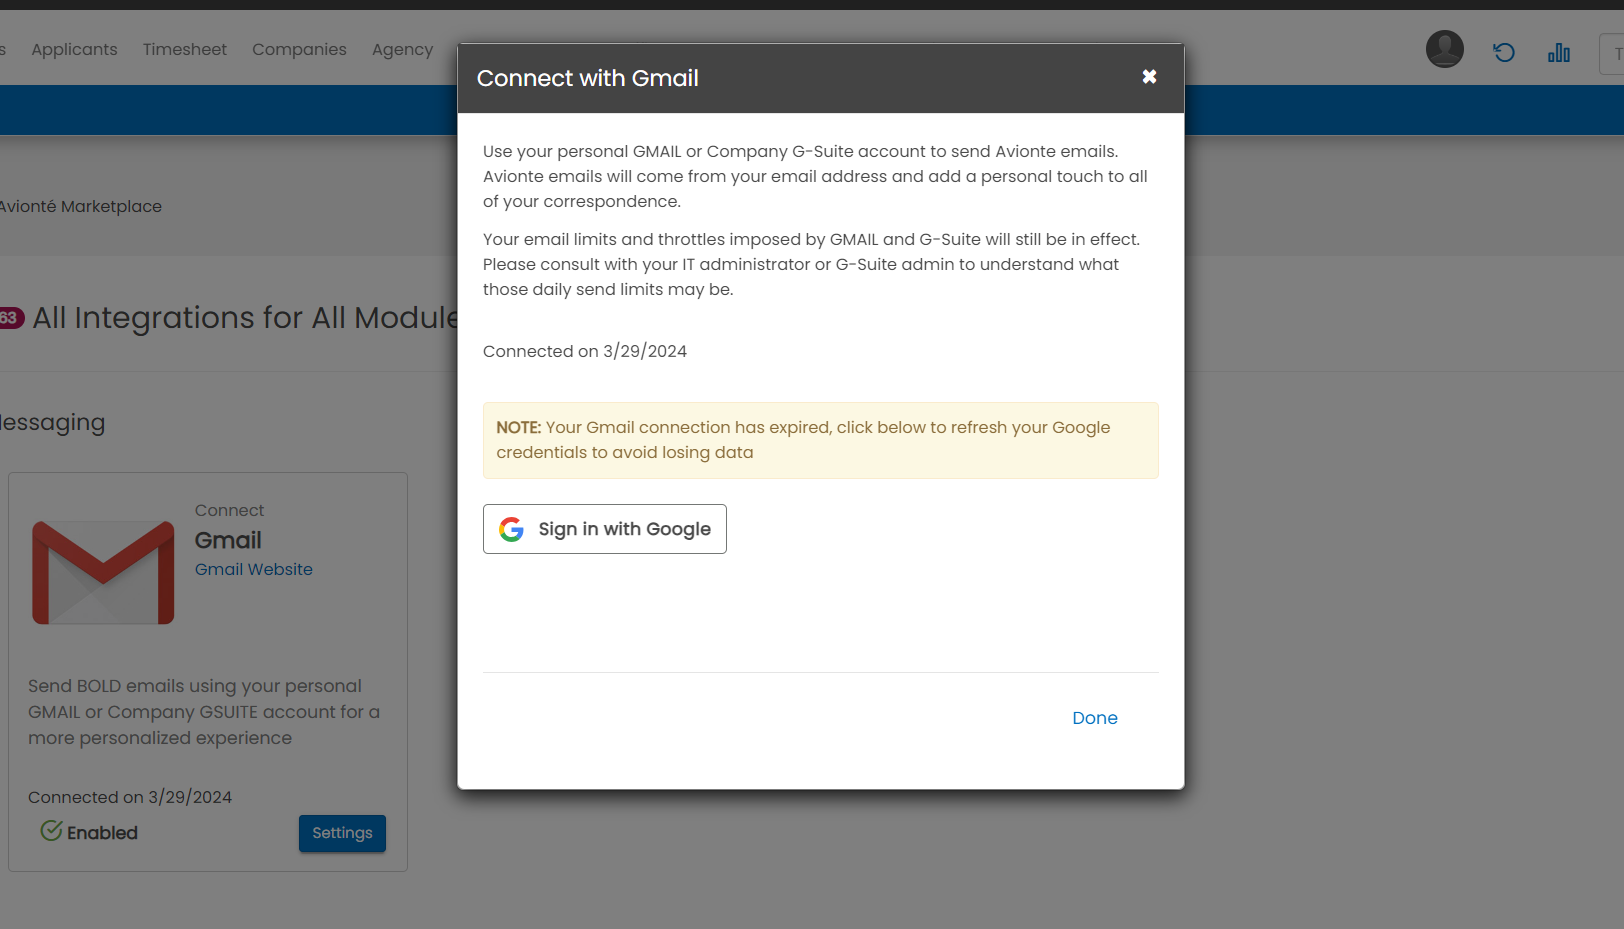
Task: Click the recent history circular arrow icon
Action: click(x=1503, y=53)
